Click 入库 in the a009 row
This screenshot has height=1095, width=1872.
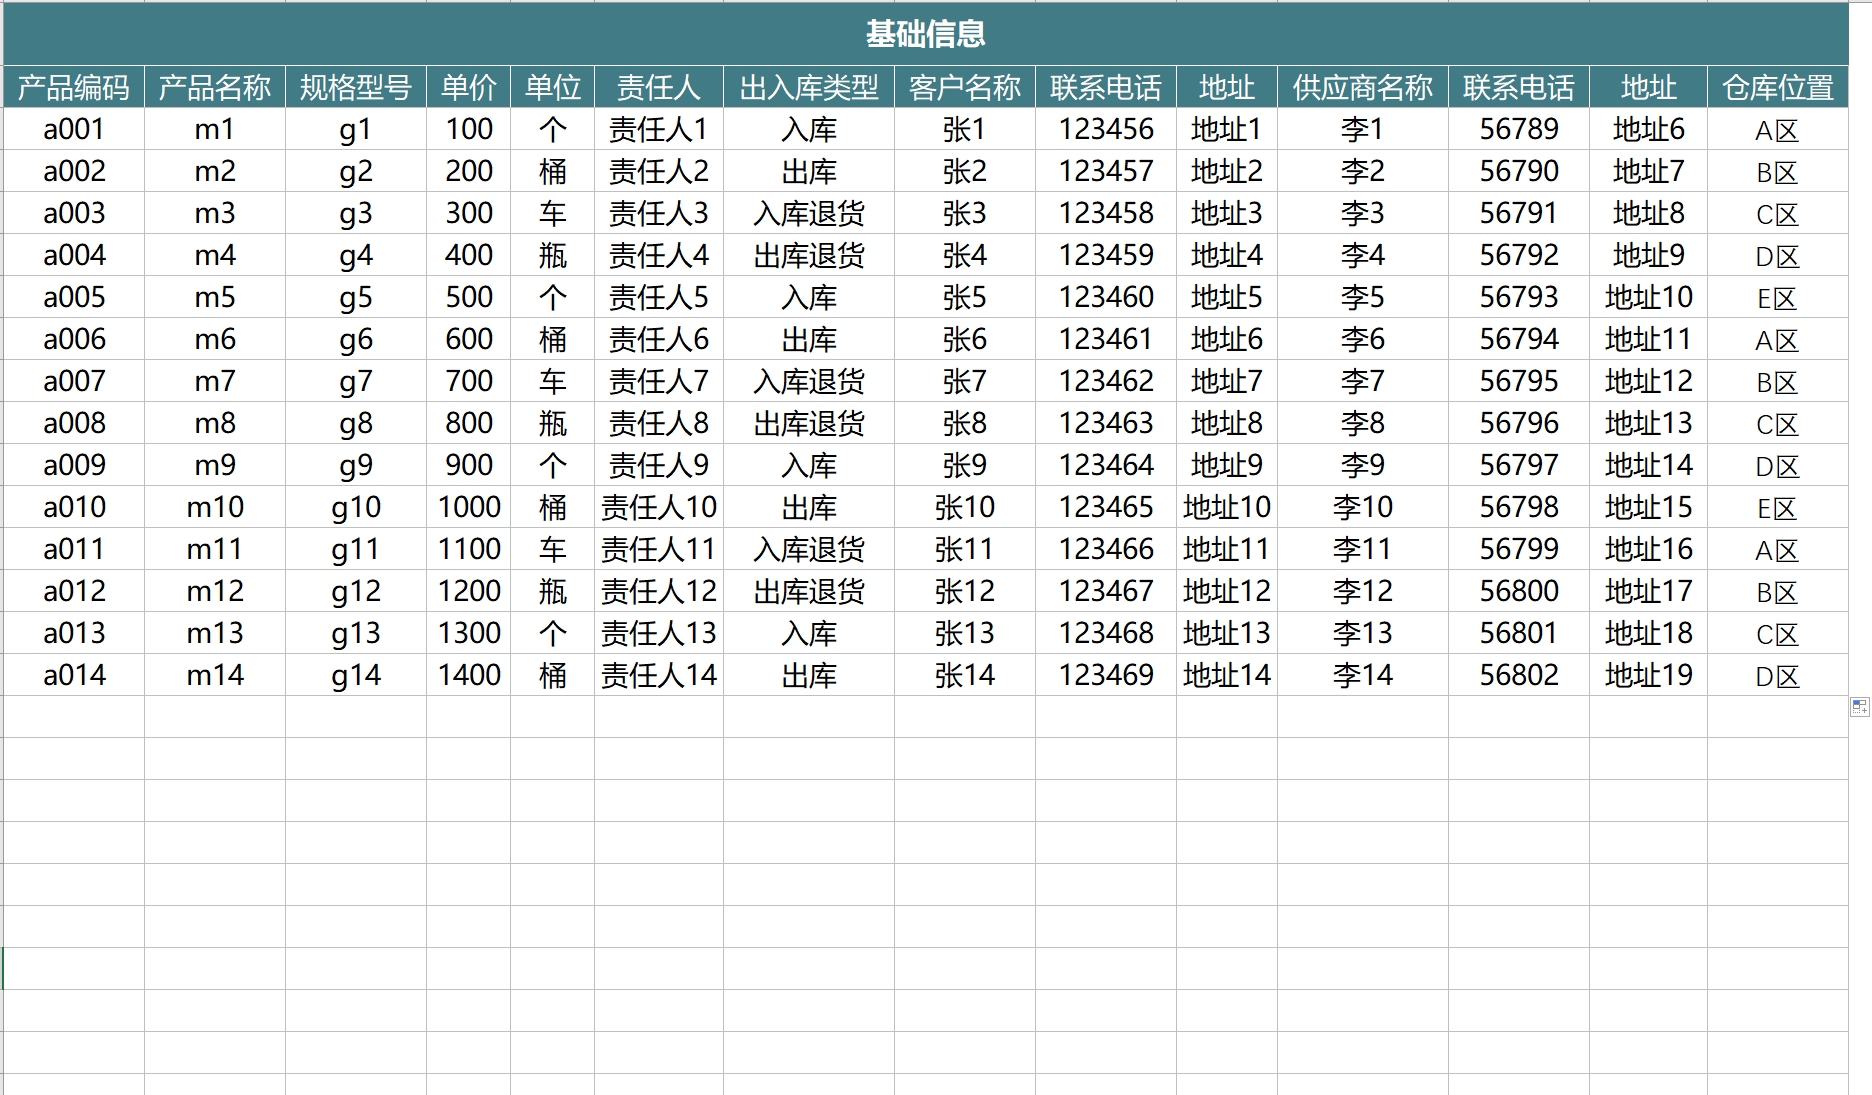coord(809,465)
